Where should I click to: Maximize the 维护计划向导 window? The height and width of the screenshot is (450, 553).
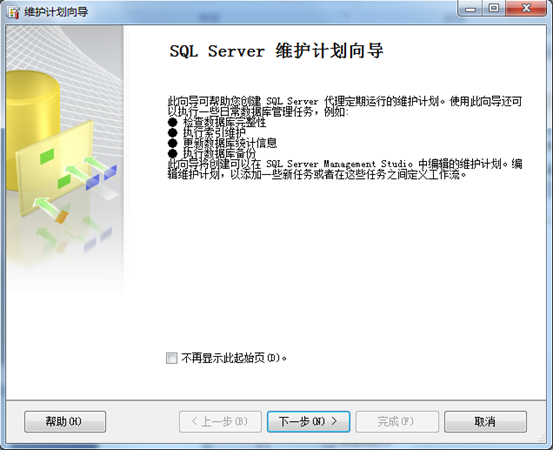click(494, 8)
